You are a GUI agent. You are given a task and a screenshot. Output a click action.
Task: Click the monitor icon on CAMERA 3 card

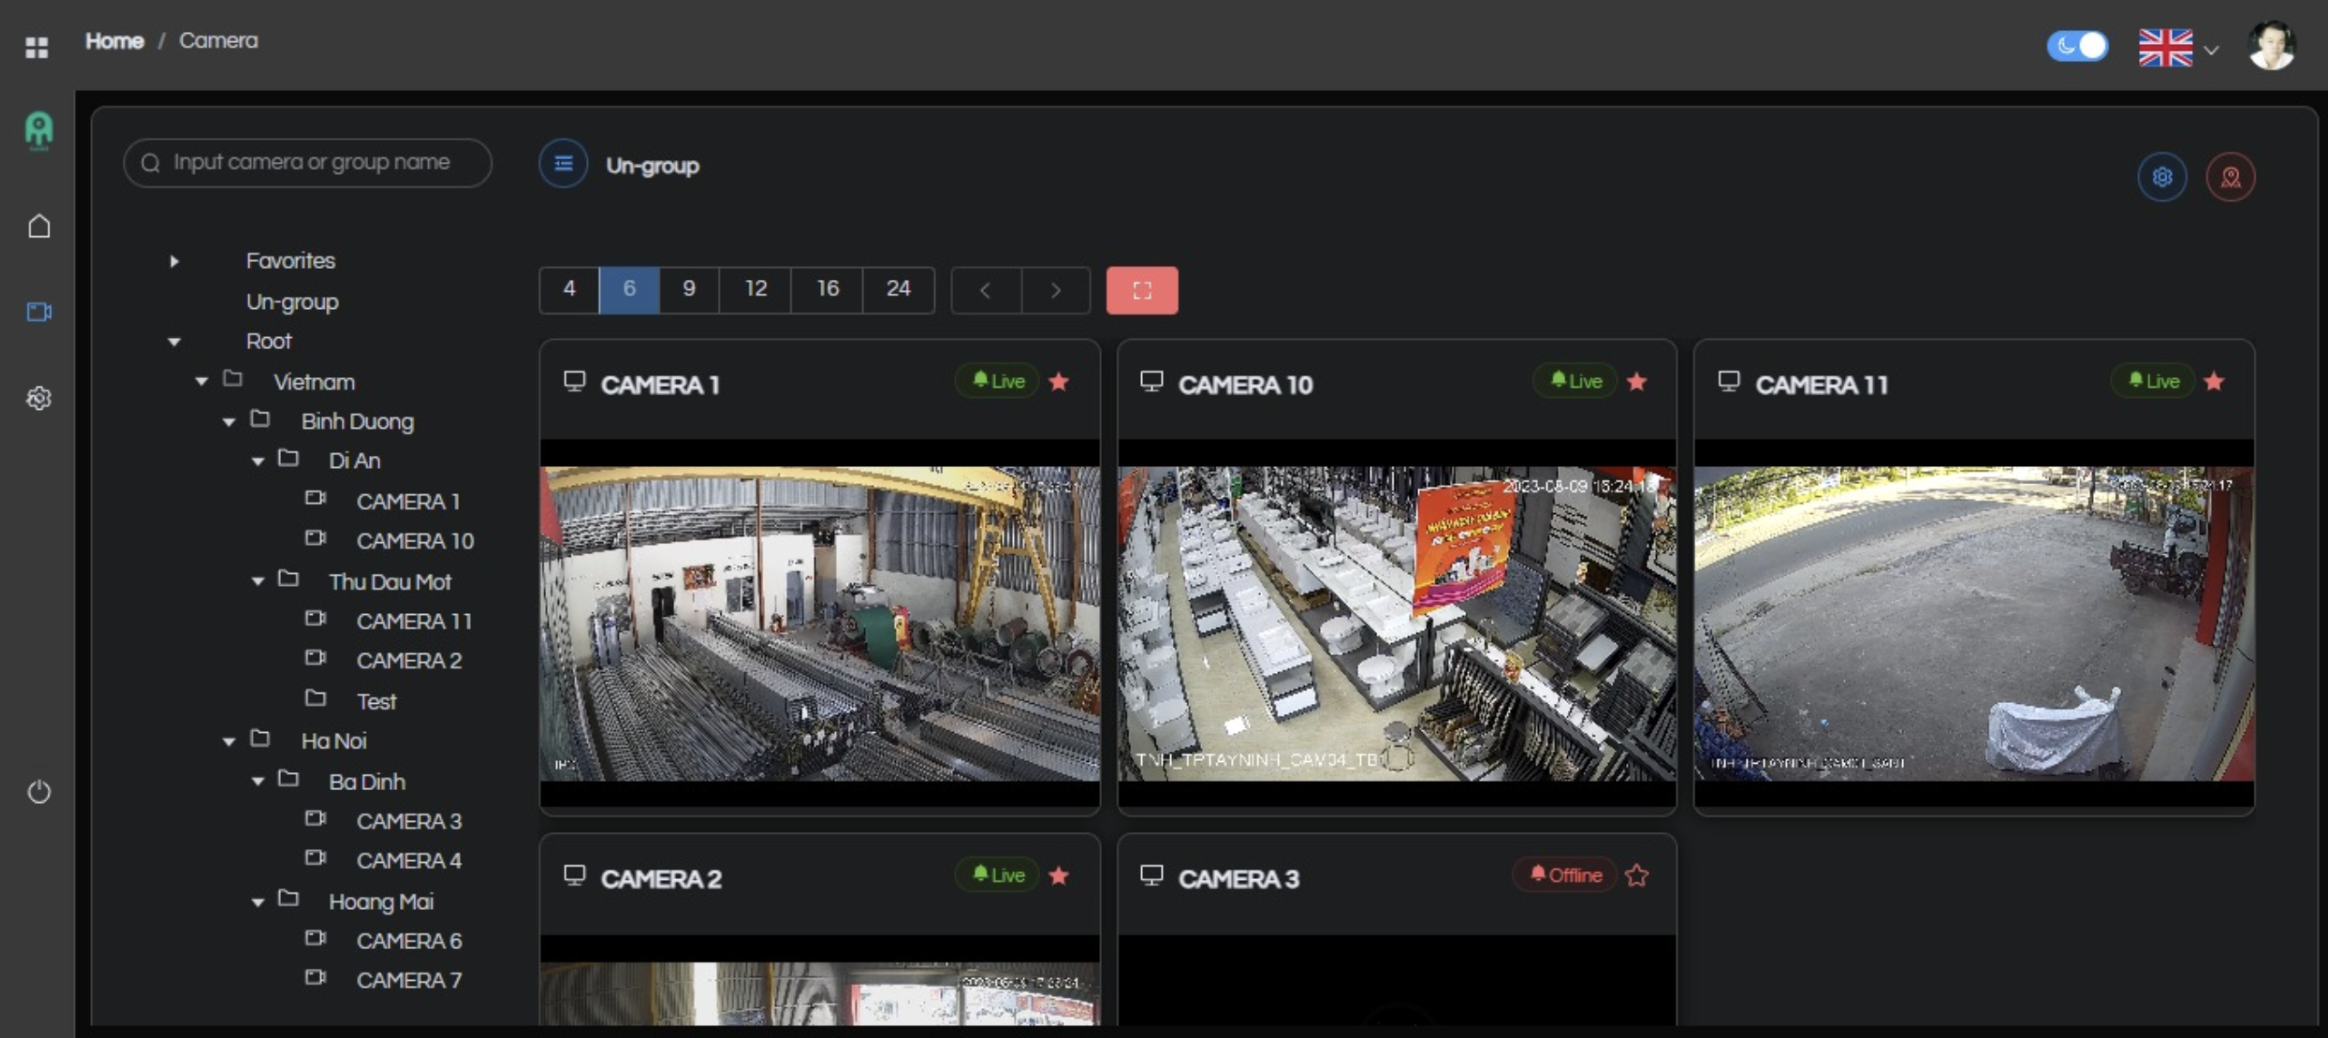tap(1152, 876)
